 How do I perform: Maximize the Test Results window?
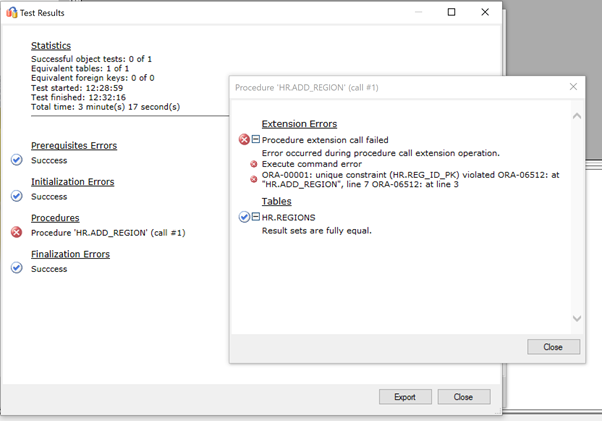coord(451,12)
